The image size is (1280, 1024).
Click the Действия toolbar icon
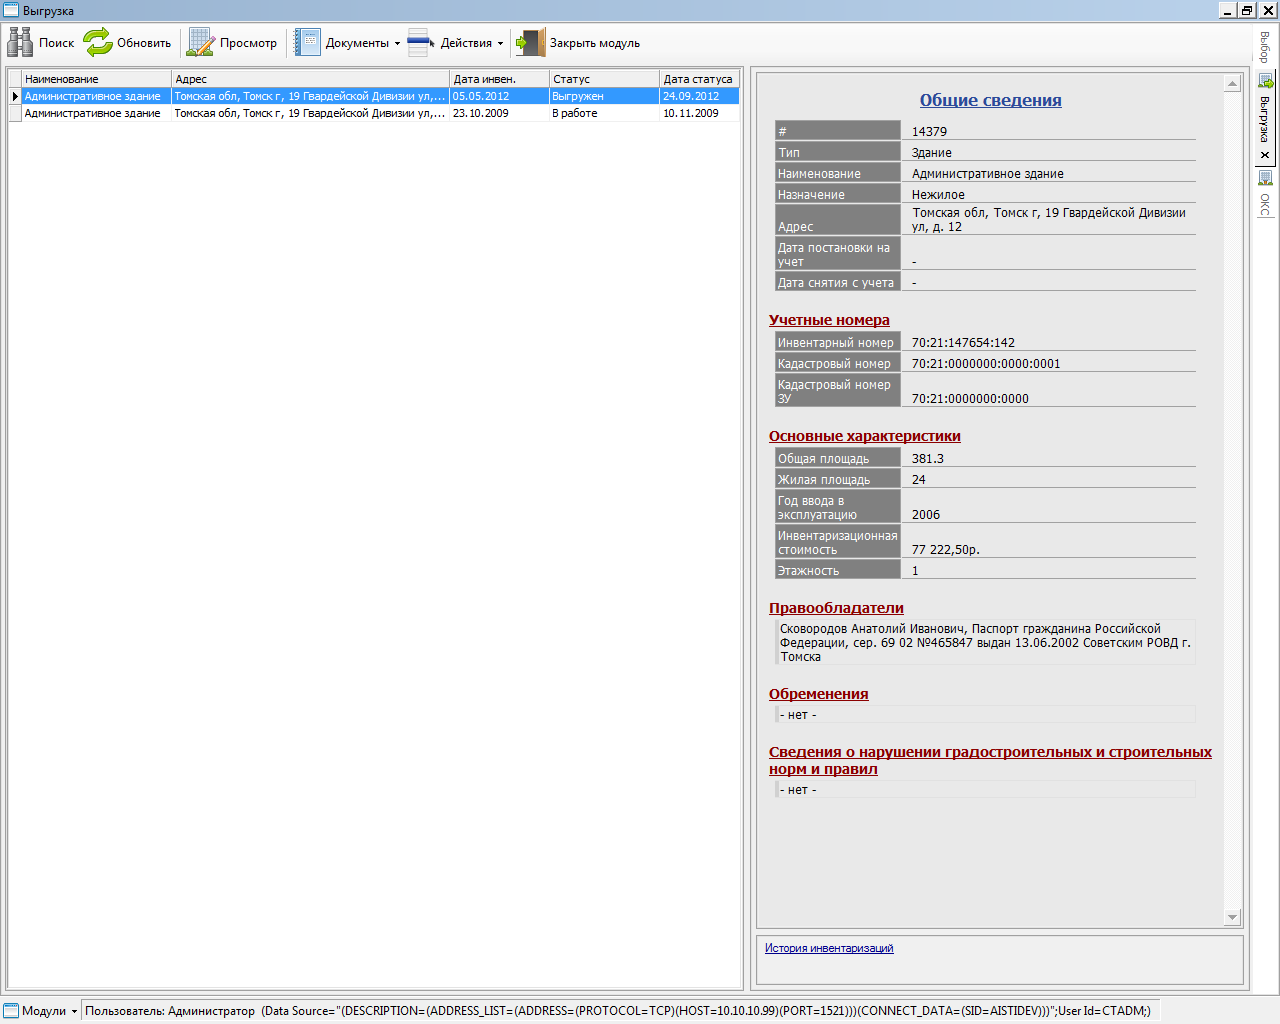421,42
